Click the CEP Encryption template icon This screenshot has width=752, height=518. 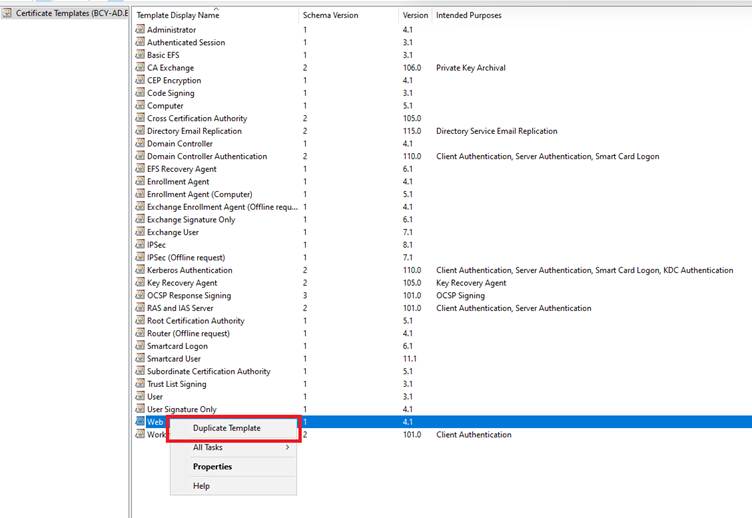(140, 80)
